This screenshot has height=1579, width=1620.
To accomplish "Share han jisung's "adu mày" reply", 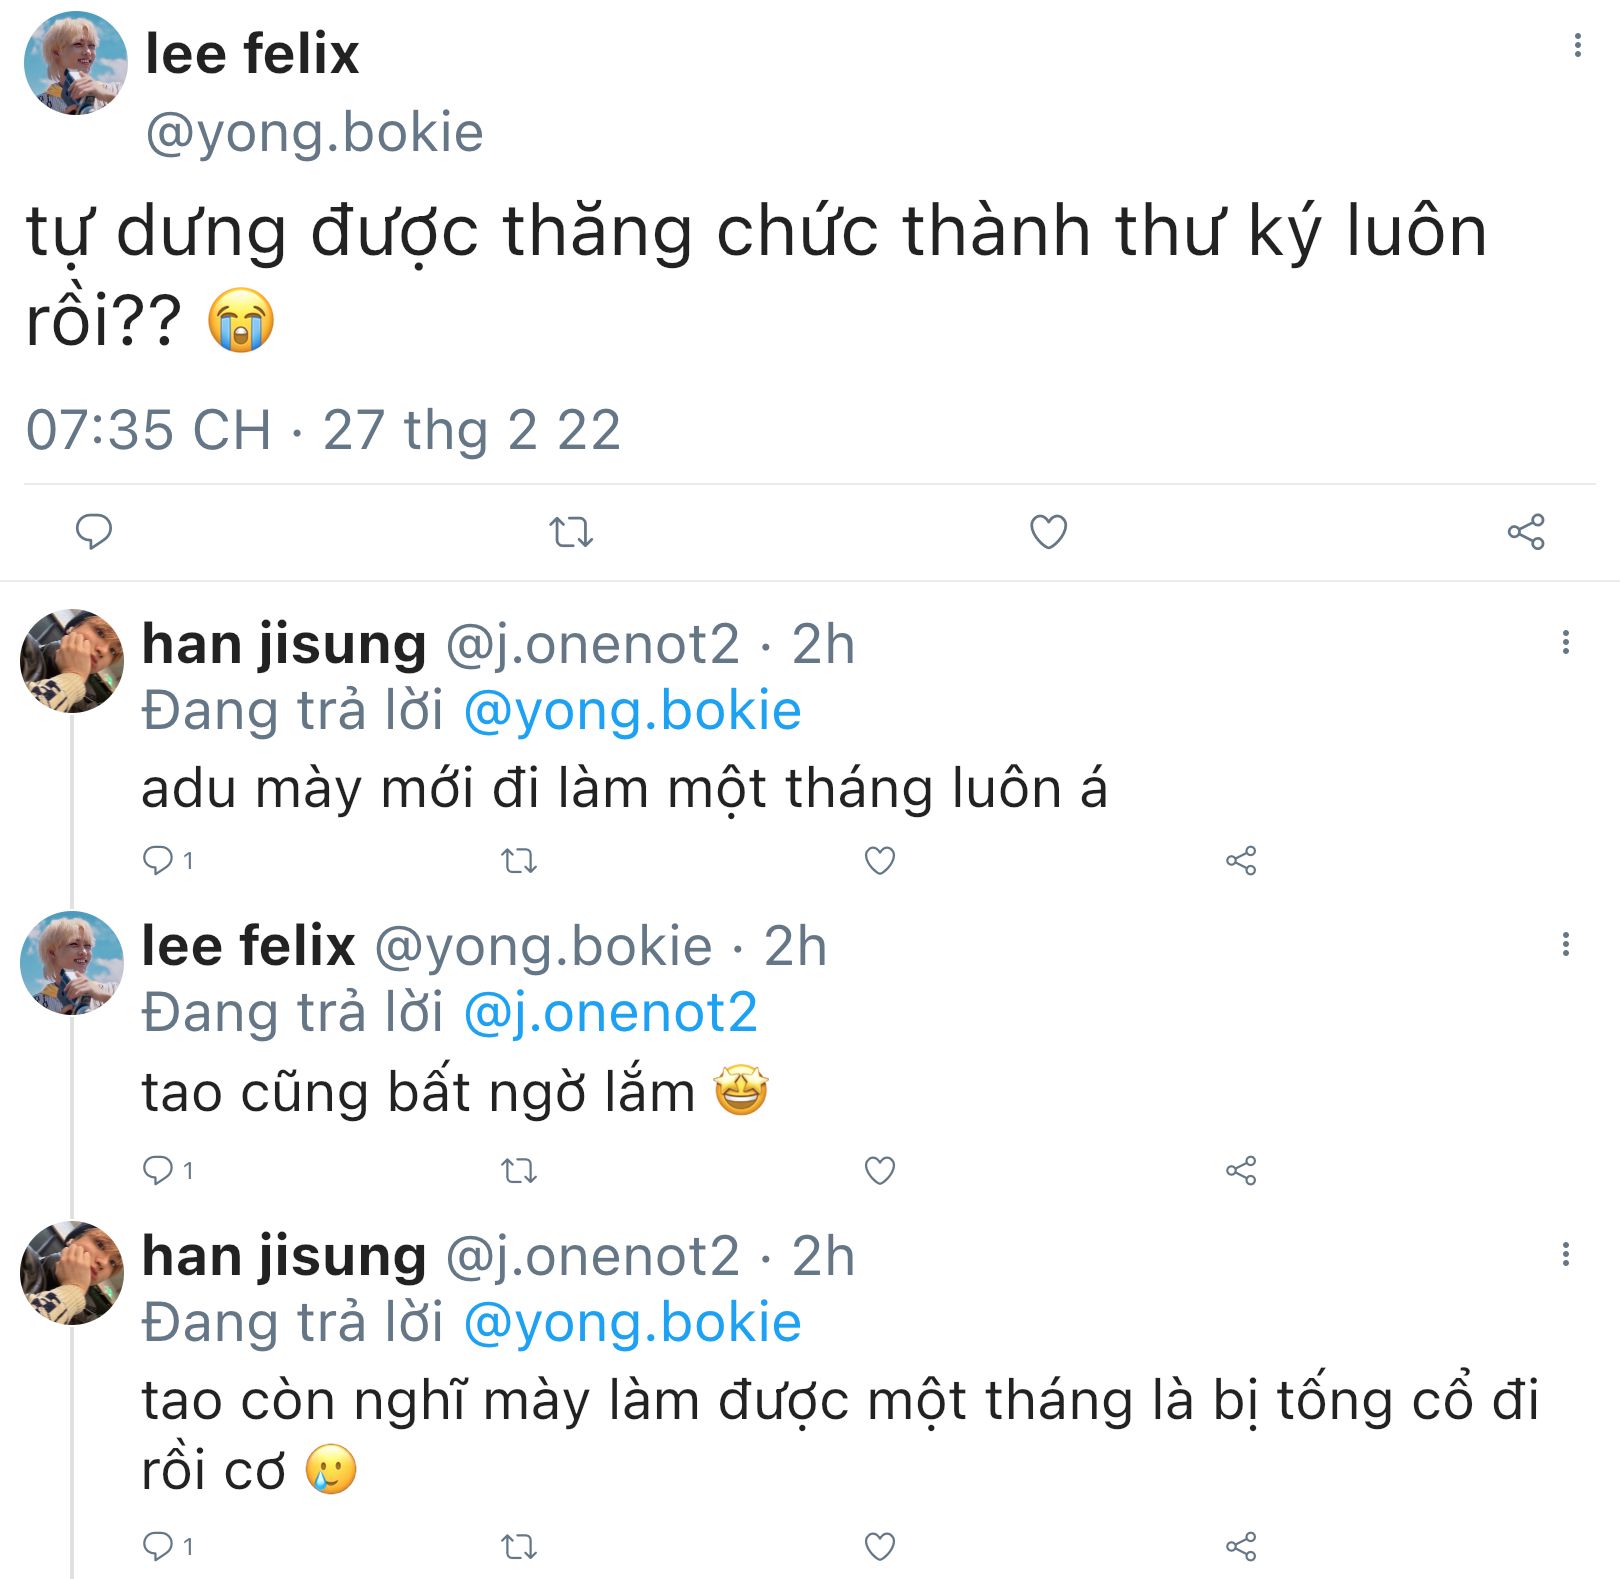I will pos(1241,861).
